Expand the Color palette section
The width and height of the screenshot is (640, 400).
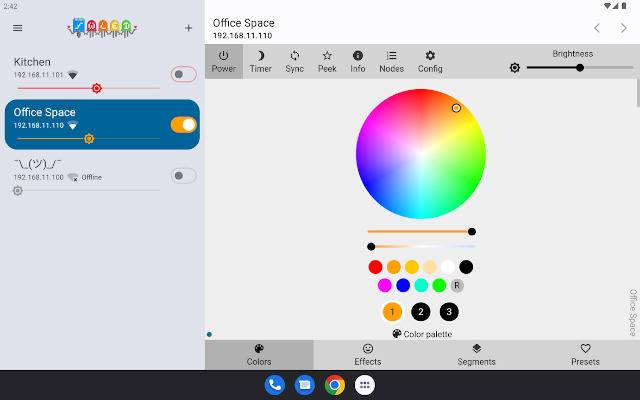422,334
